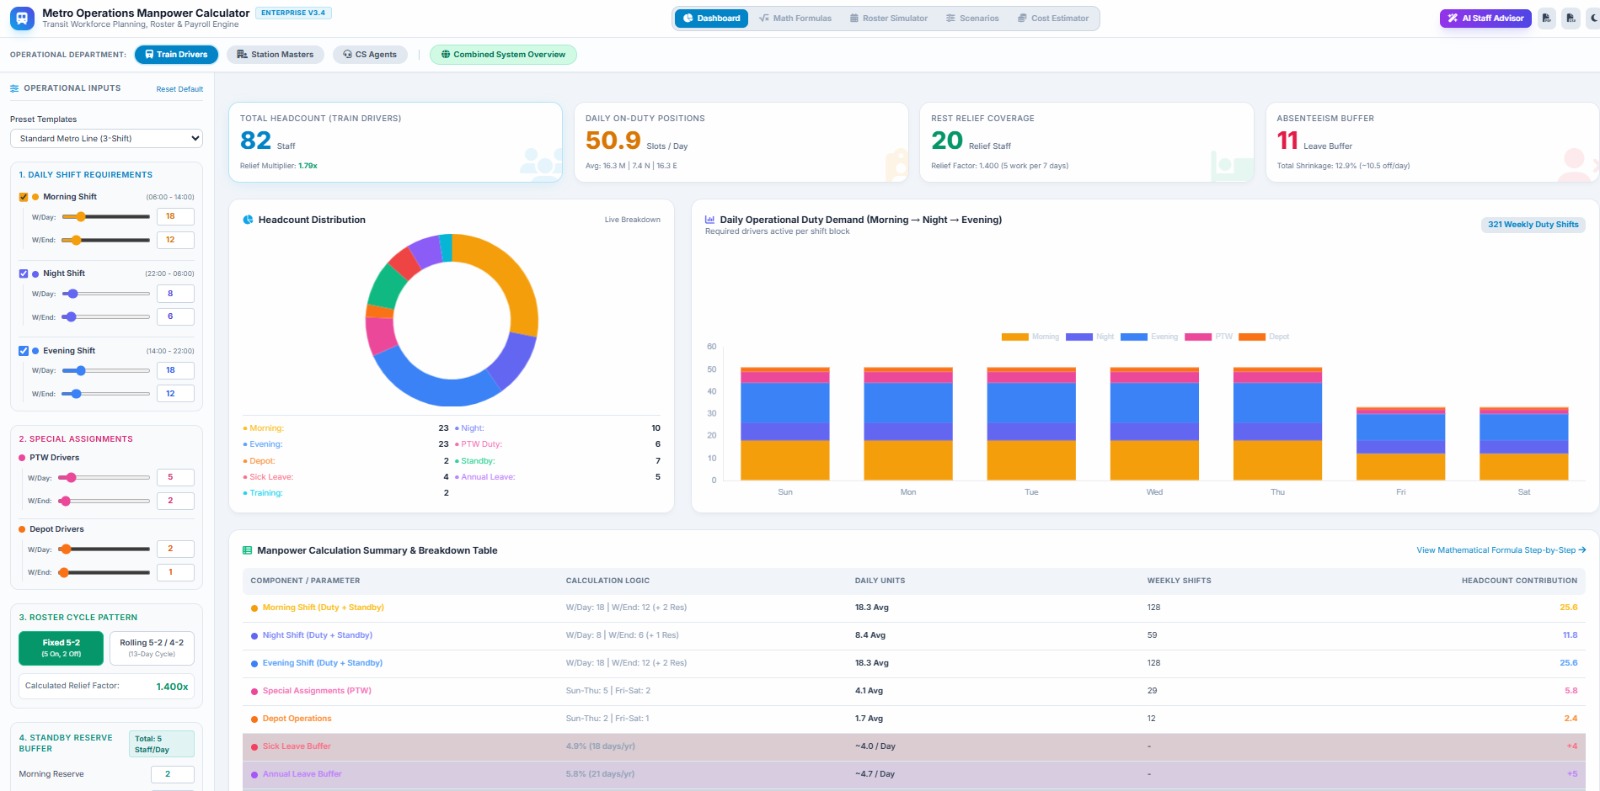Image resolution: width=1600 pixels, height=791 pixels.
Task: Toggle the Morning Shift checkbox
Action: [x=24, y=197]
